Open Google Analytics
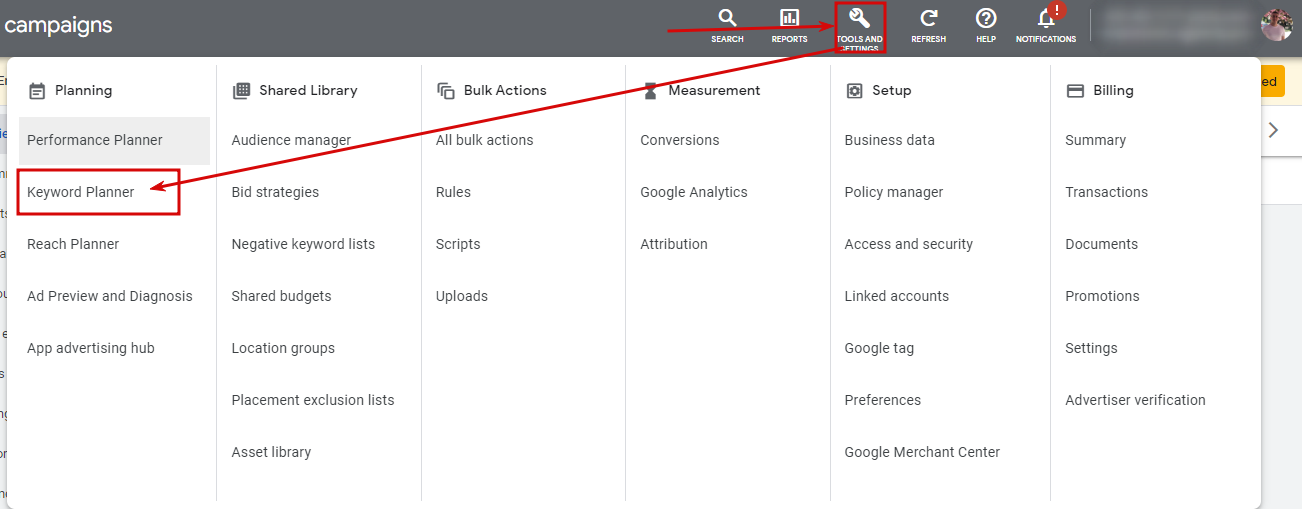The height and width of the screenshot is (509, 1302). [x=694, y=192]
